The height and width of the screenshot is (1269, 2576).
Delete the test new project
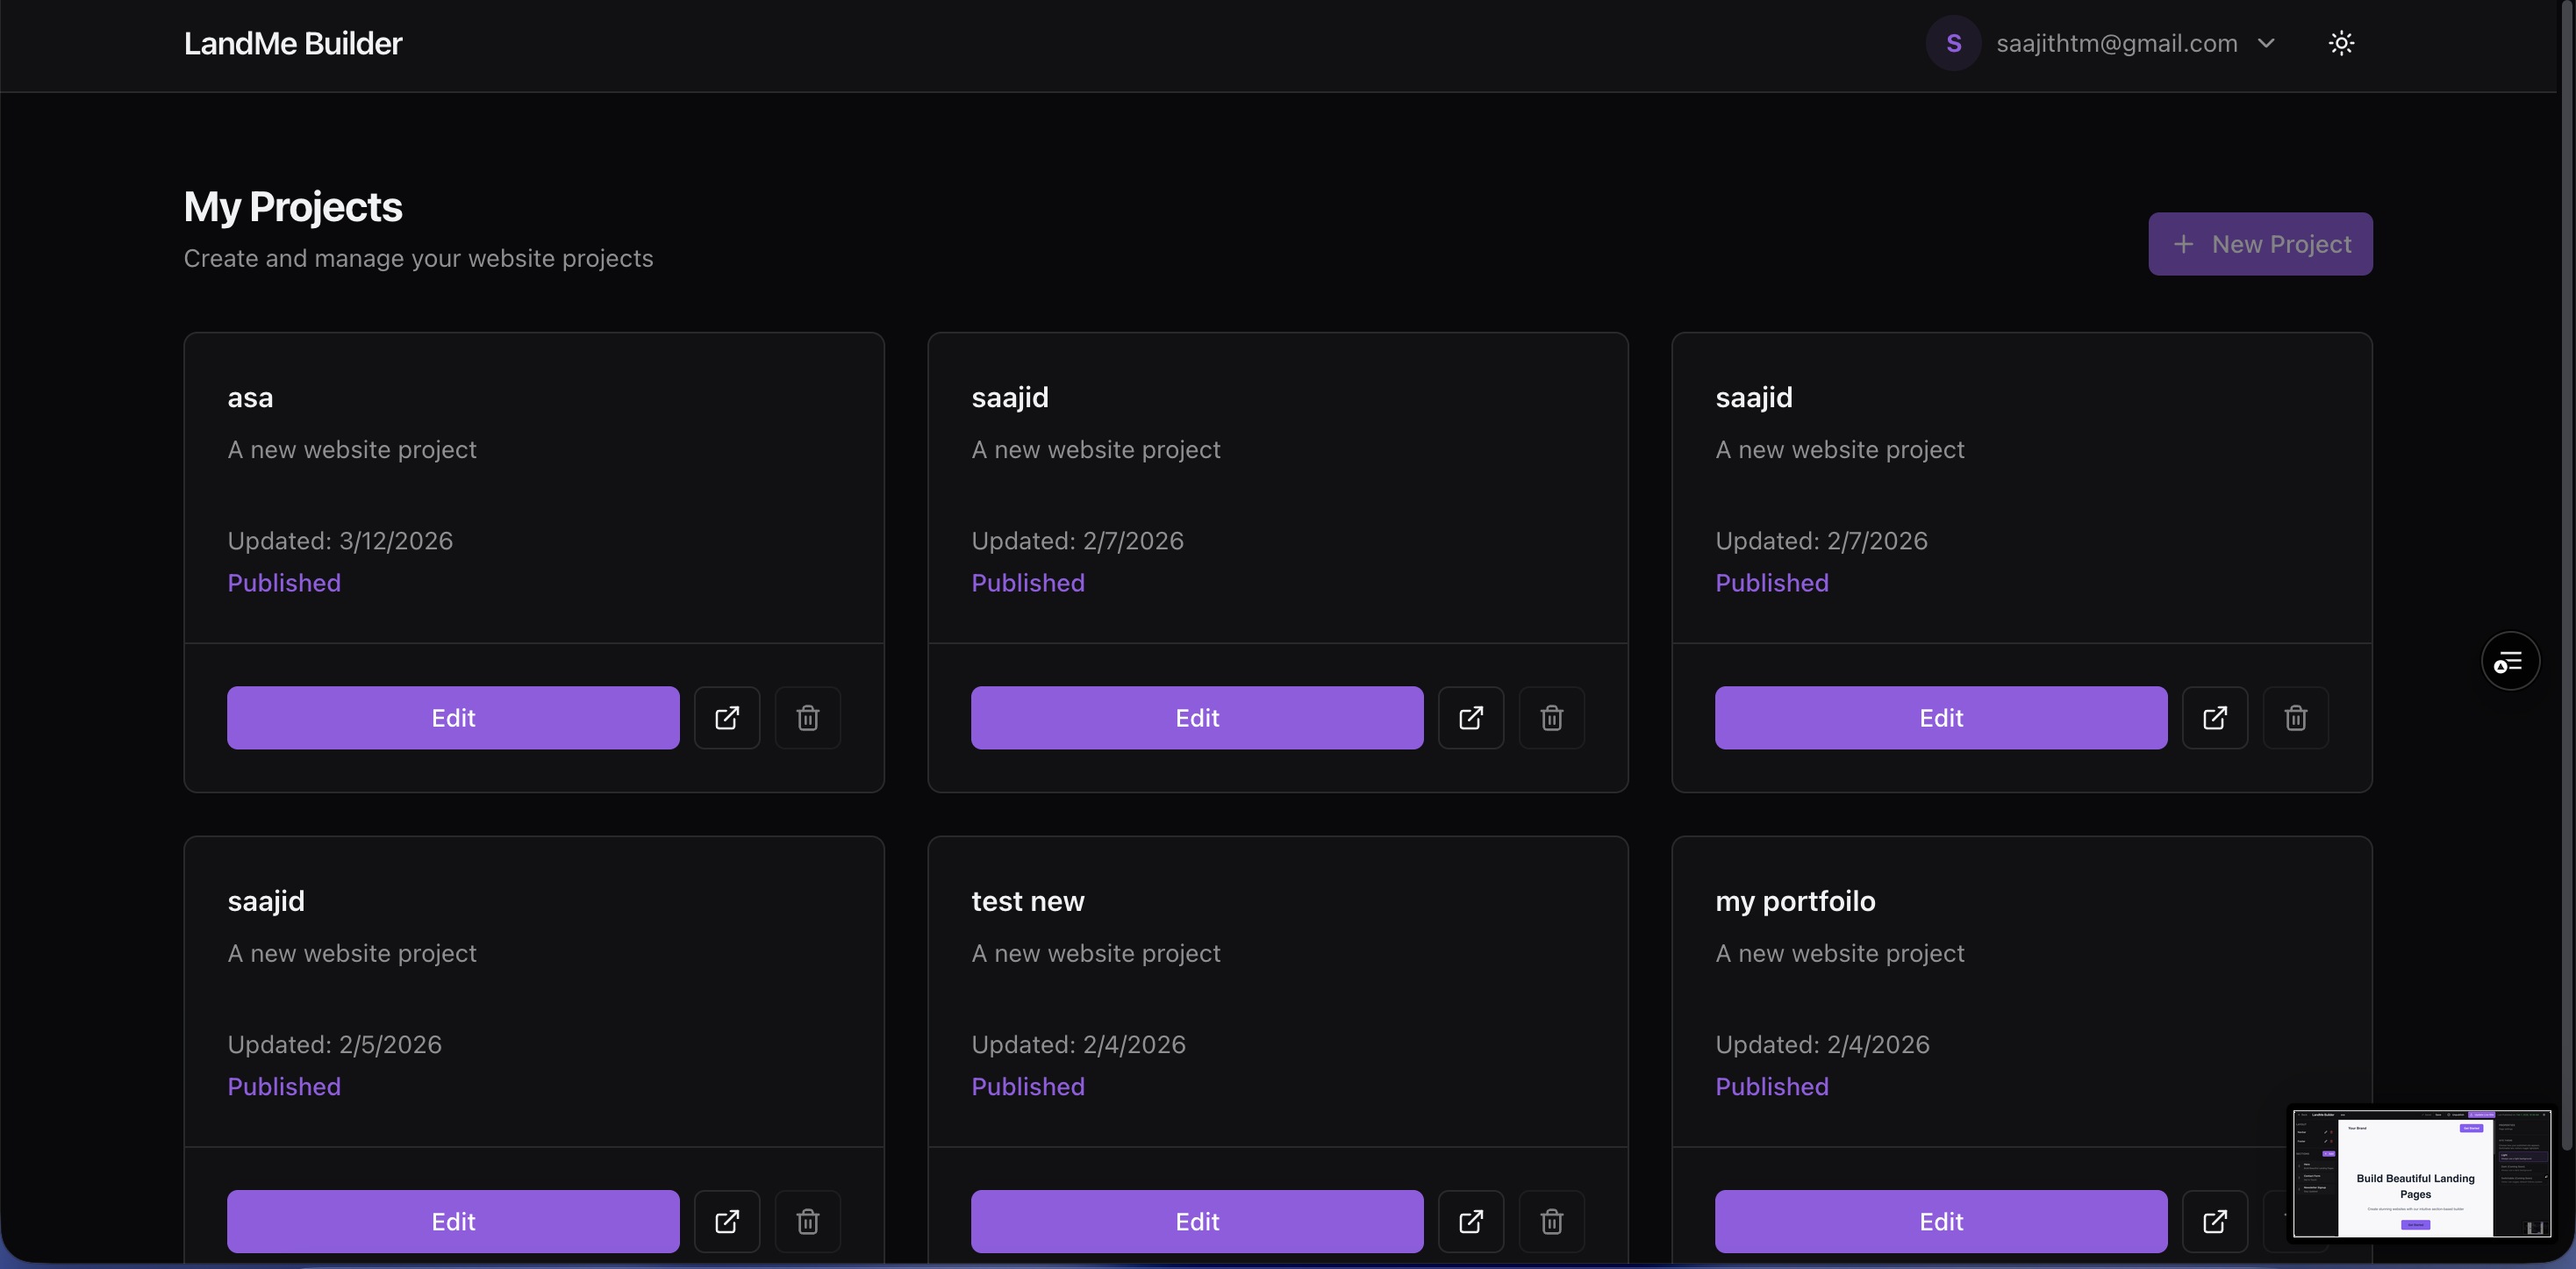pyautogui.click(x=1552, y=1221)
